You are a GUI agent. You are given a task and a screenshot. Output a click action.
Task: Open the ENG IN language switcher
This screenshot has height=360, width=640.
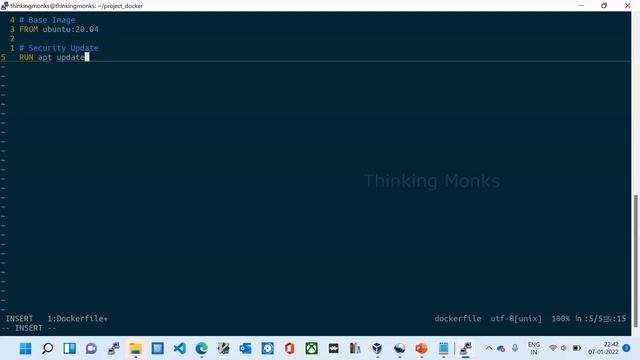534,348
